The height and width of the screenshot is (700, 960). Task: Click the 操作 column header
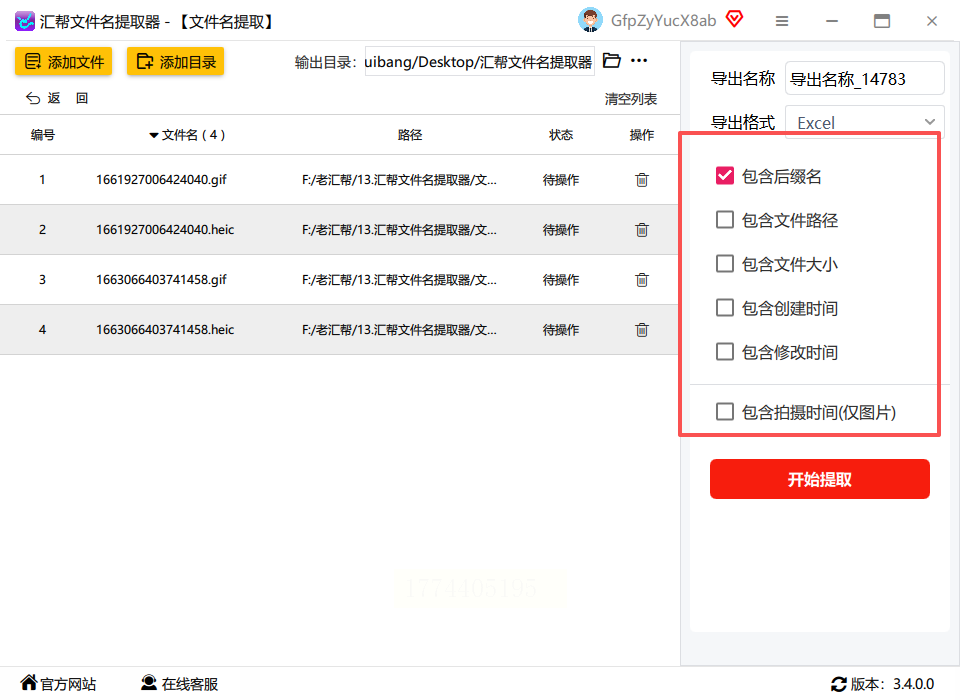(x=642, y=135)
